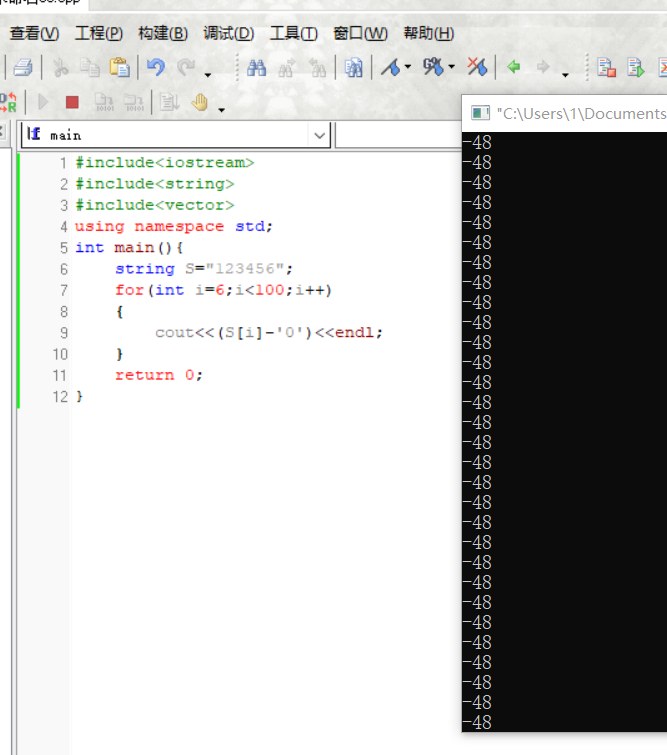Open the 调试(D) menu
This screenshot has height=755, width=667.
[x=228, y=33]
